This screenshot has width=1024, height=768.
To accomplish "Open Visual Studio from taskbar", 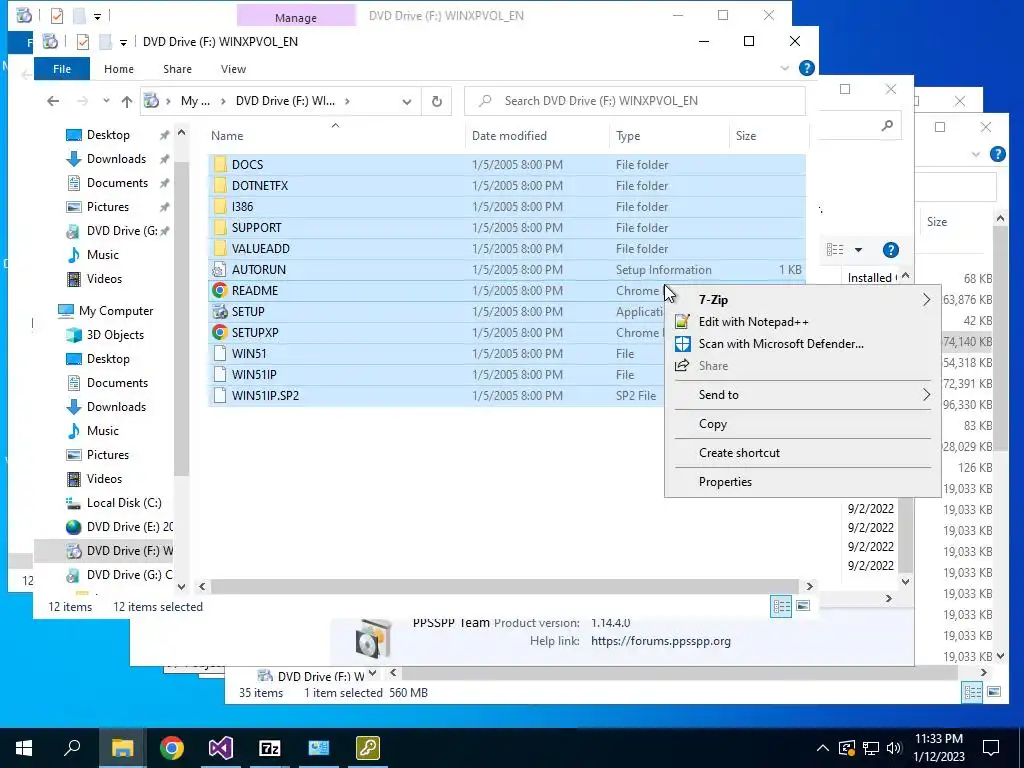I will click(221, 748).
